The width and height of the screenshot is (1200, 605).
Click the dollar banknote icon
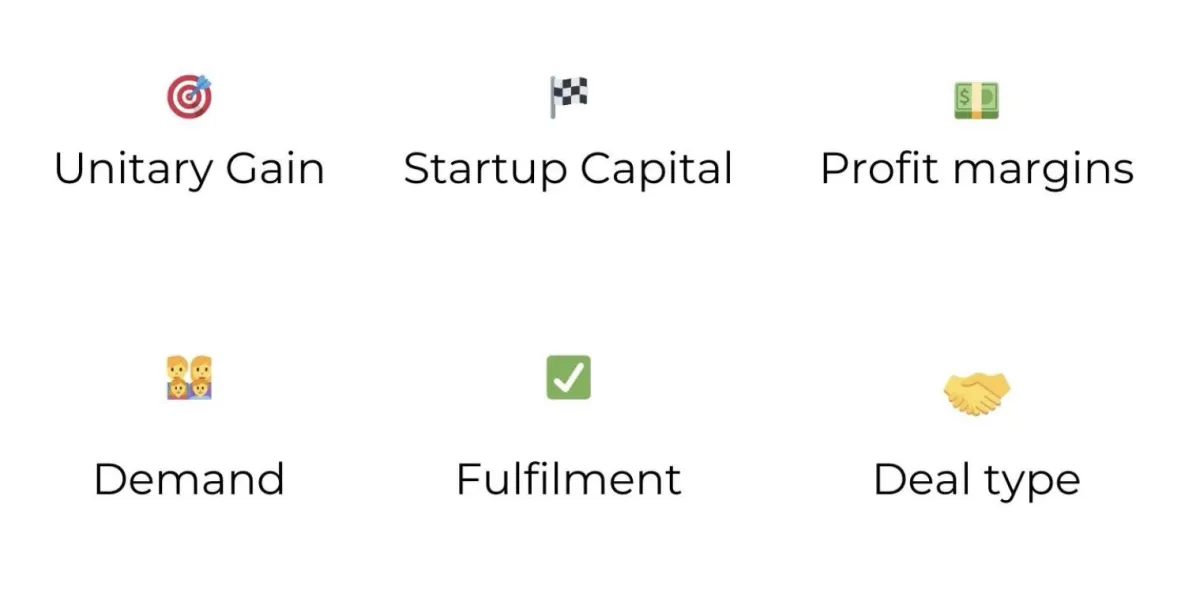point(977,100)
